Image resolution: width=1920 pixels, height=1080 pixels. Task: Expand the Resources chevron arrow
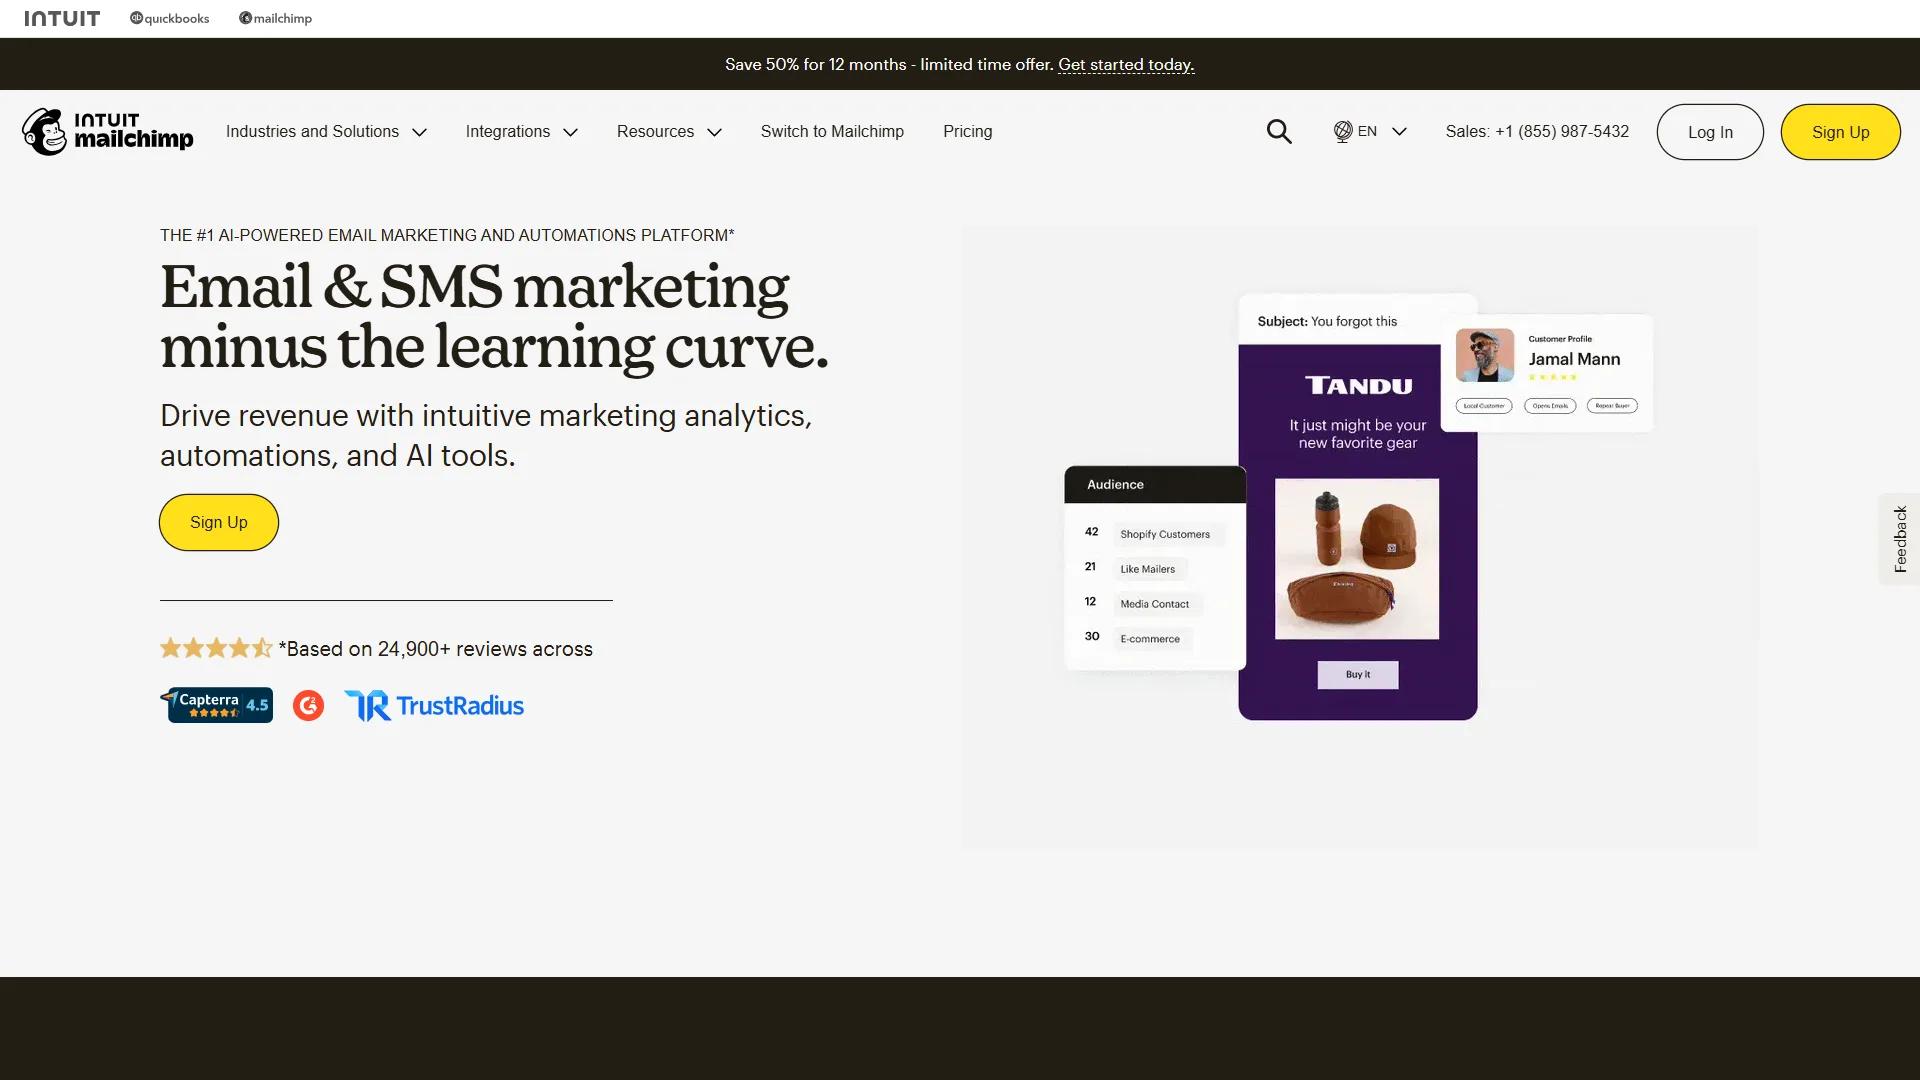pos(715,132)
